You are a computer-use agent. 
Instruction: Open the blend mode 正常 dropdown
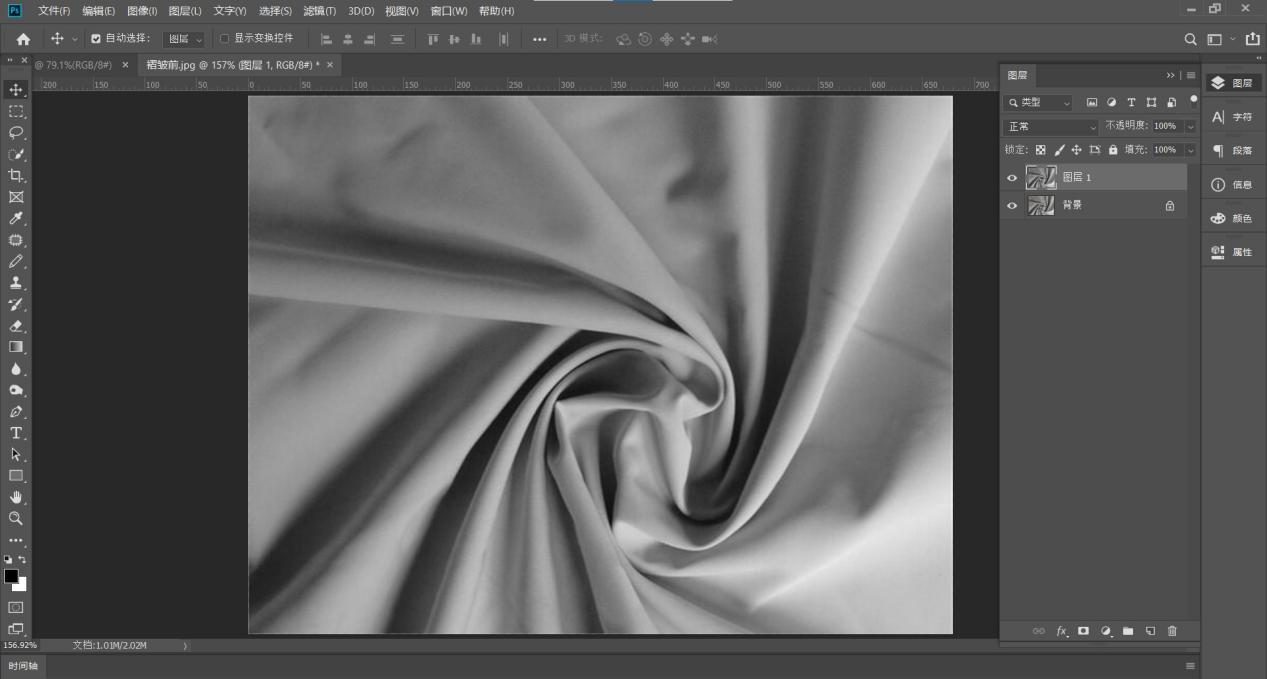(x=1051, y=127)
